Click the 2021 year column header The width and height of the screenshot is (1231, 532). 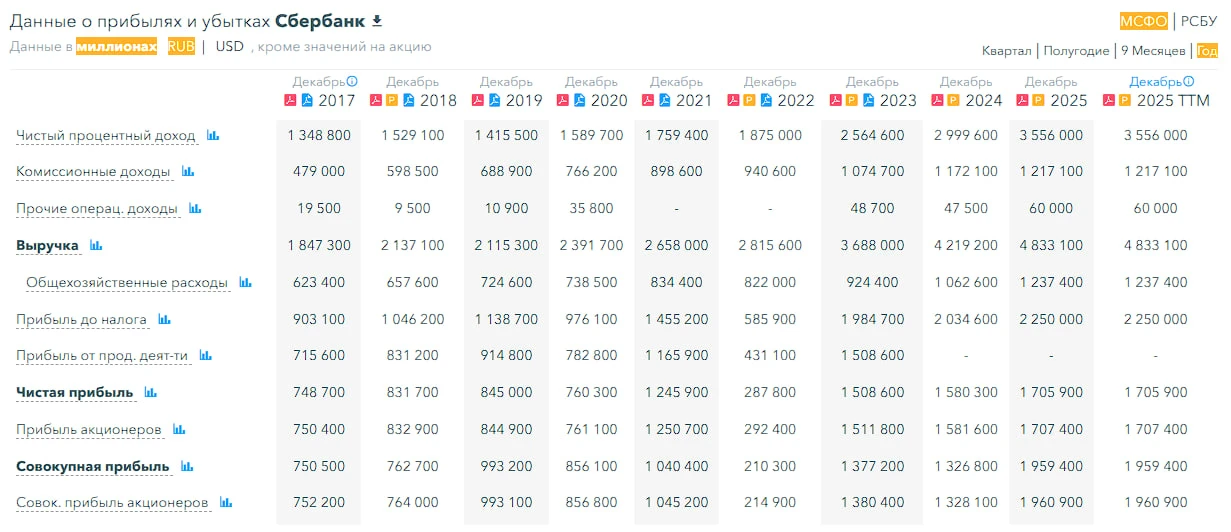pyautogui.click(x=694, y=100)
